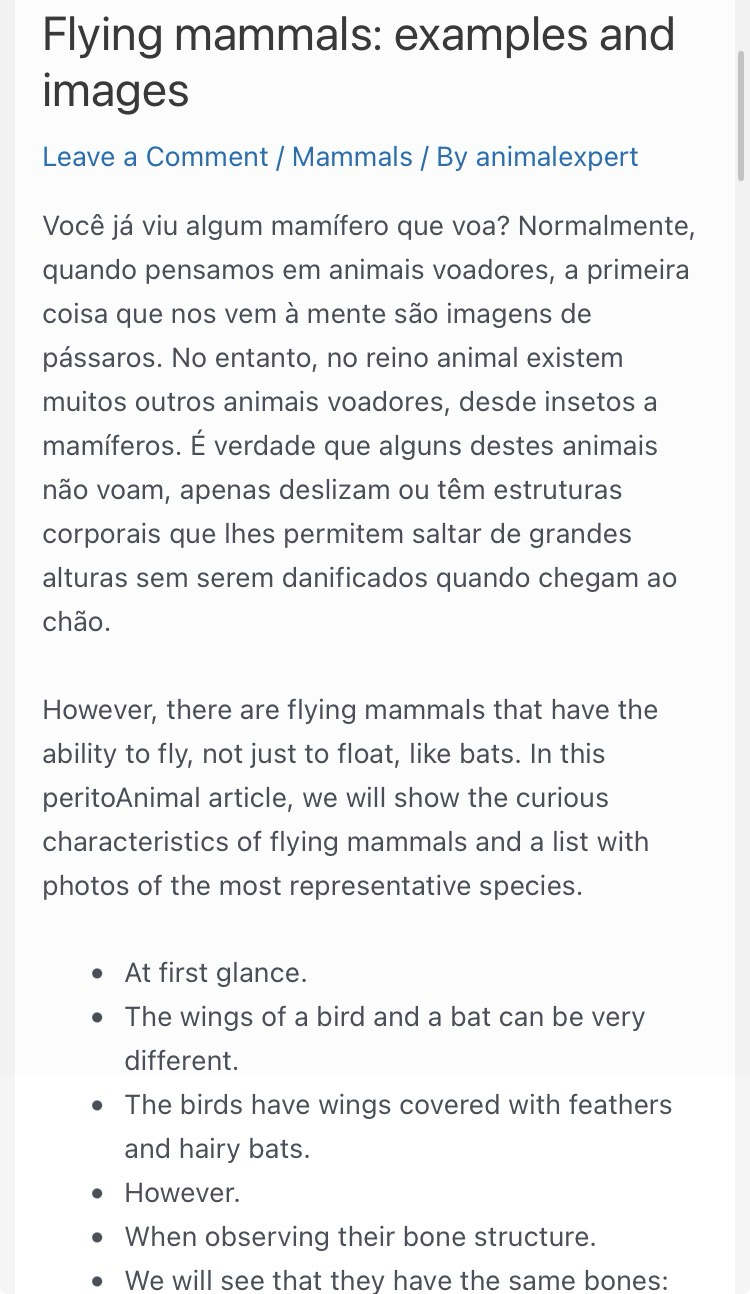The height and width of the screenshot is (1294, 750).
Task: Visit the animalexpert author page
Action: 556,157
